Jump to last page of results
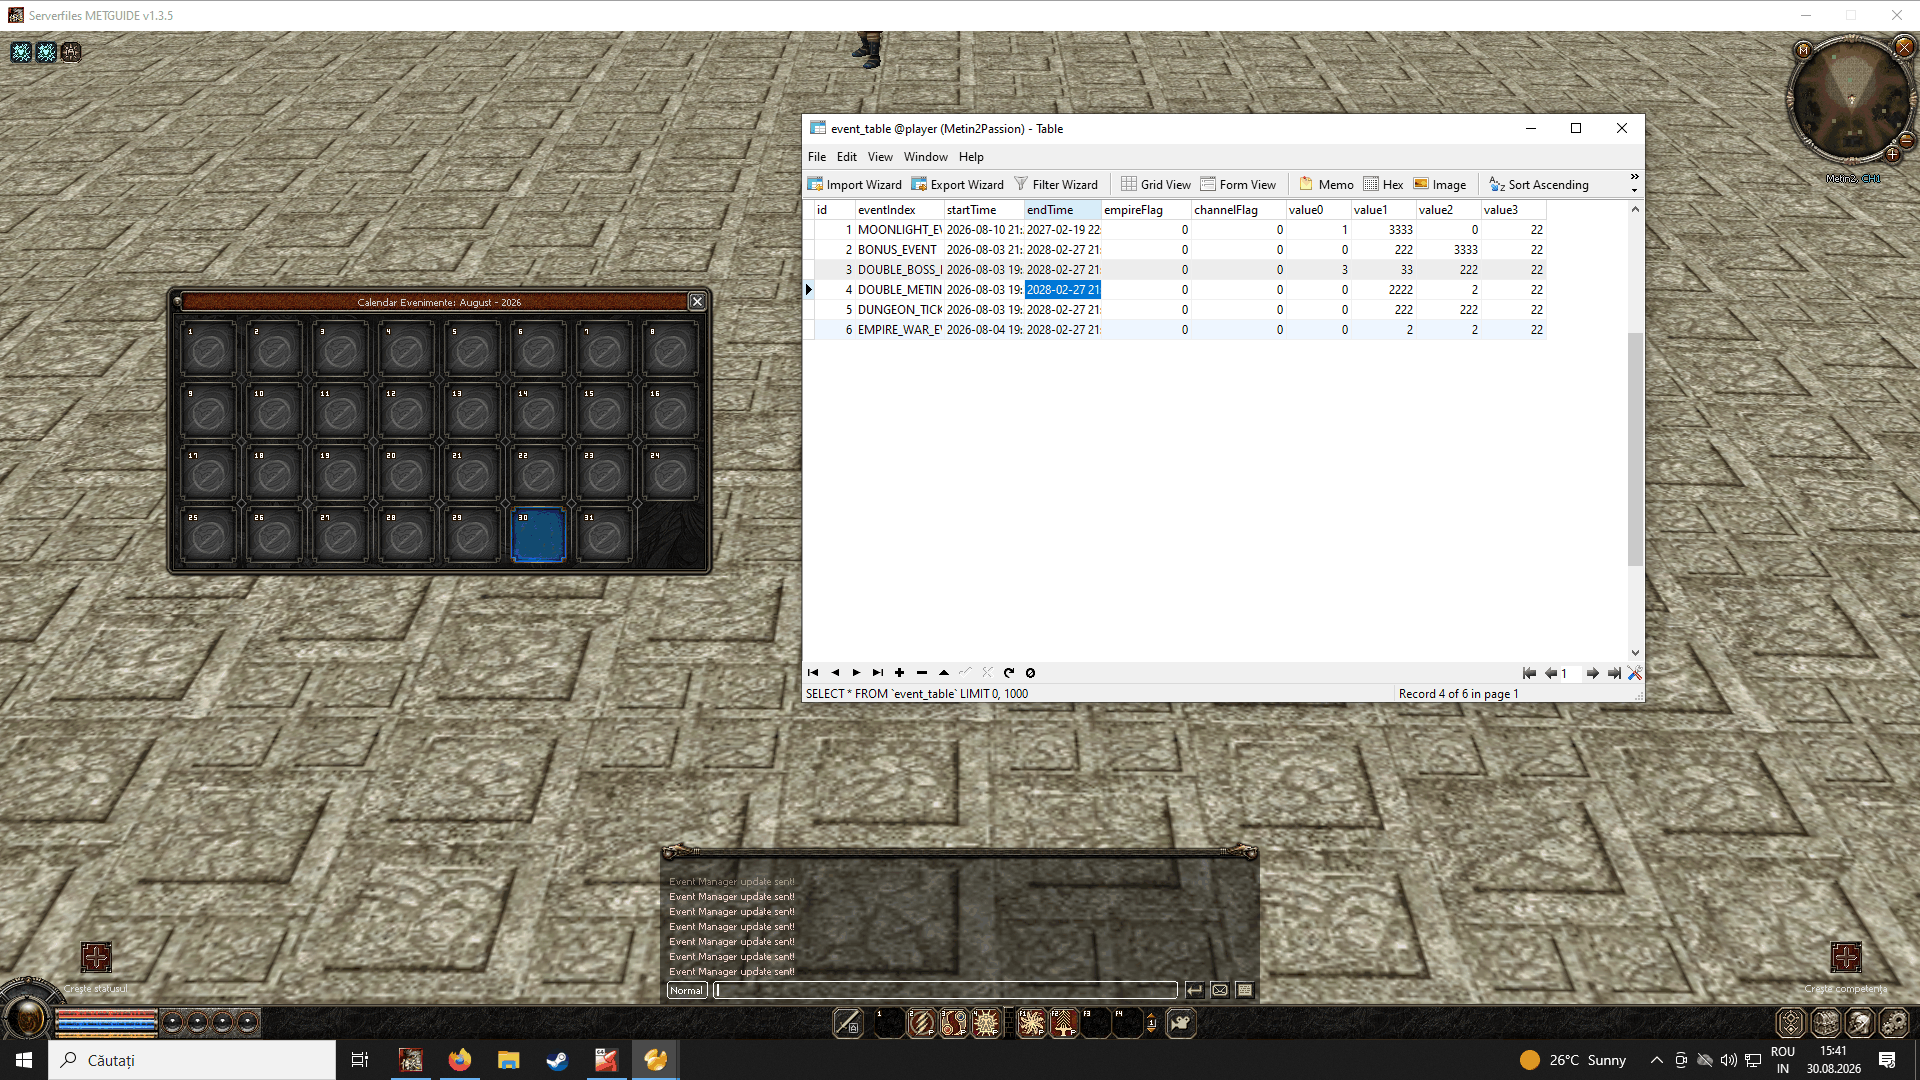Screen dimensions: 1920x1080 pyautogui.click(x=1614, y=673)
